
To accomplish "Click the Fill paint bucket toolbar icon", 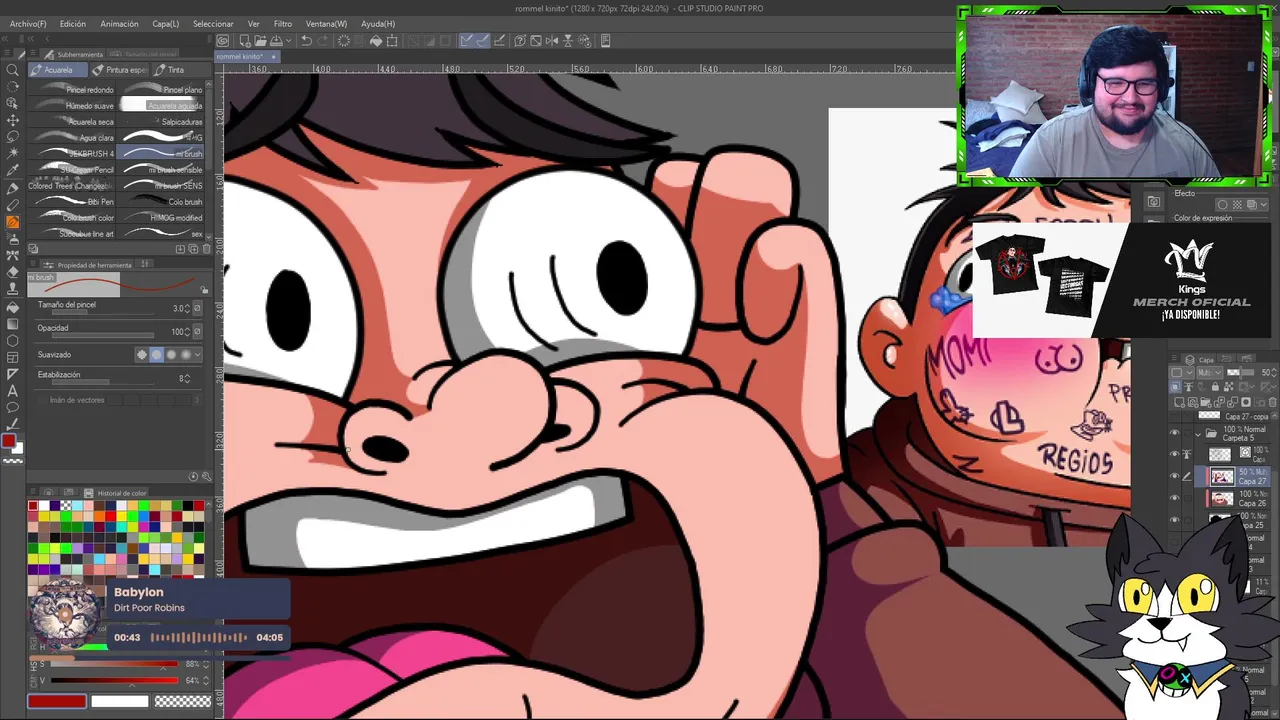I will click(x=376, y=41).
